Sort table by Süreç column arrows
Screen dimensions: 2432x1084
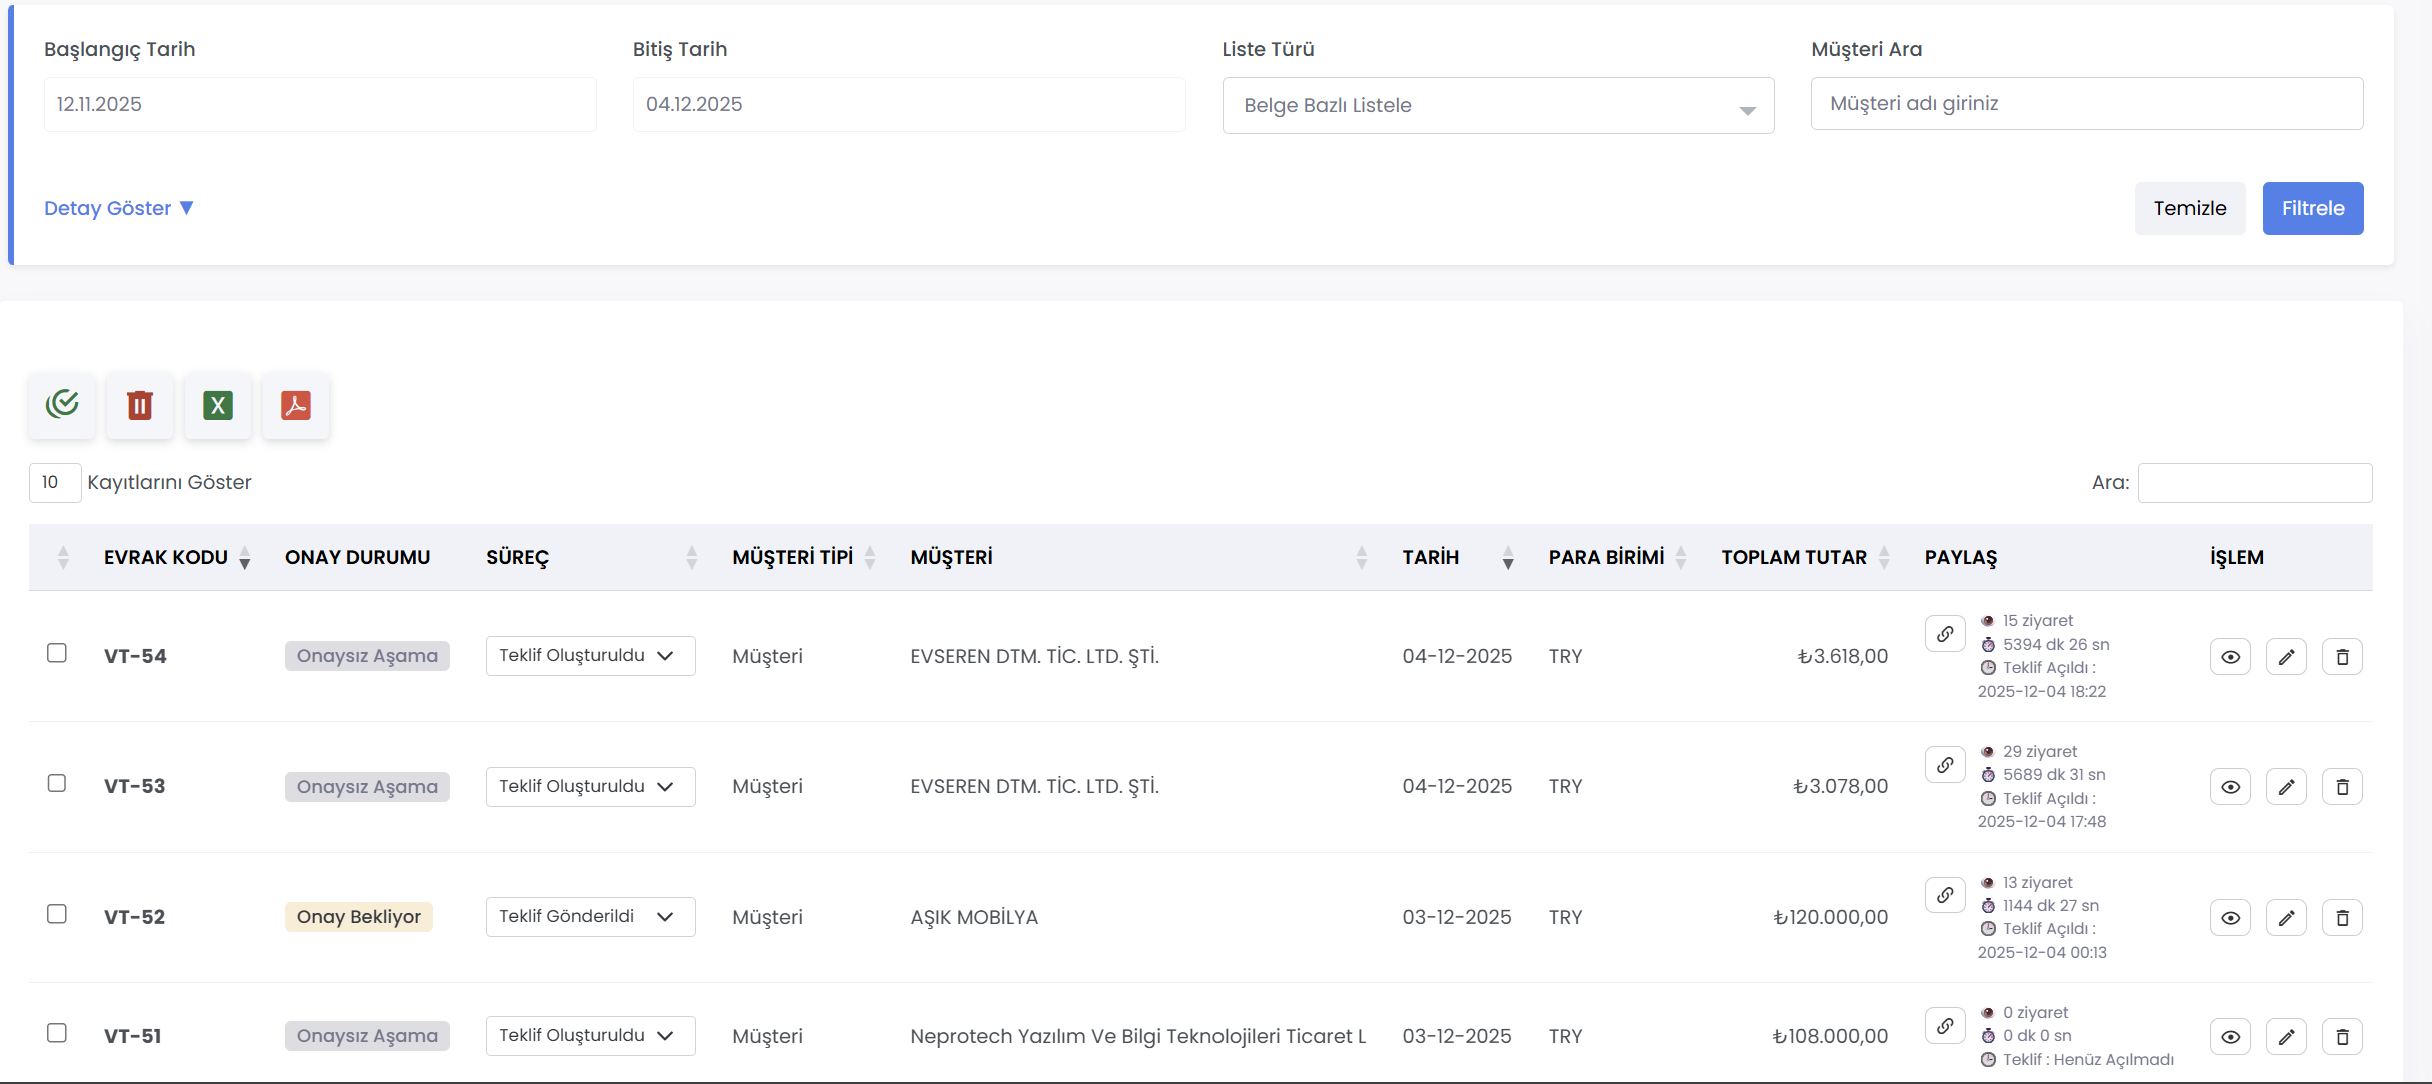pyautogui.click(x=691, y=558)
